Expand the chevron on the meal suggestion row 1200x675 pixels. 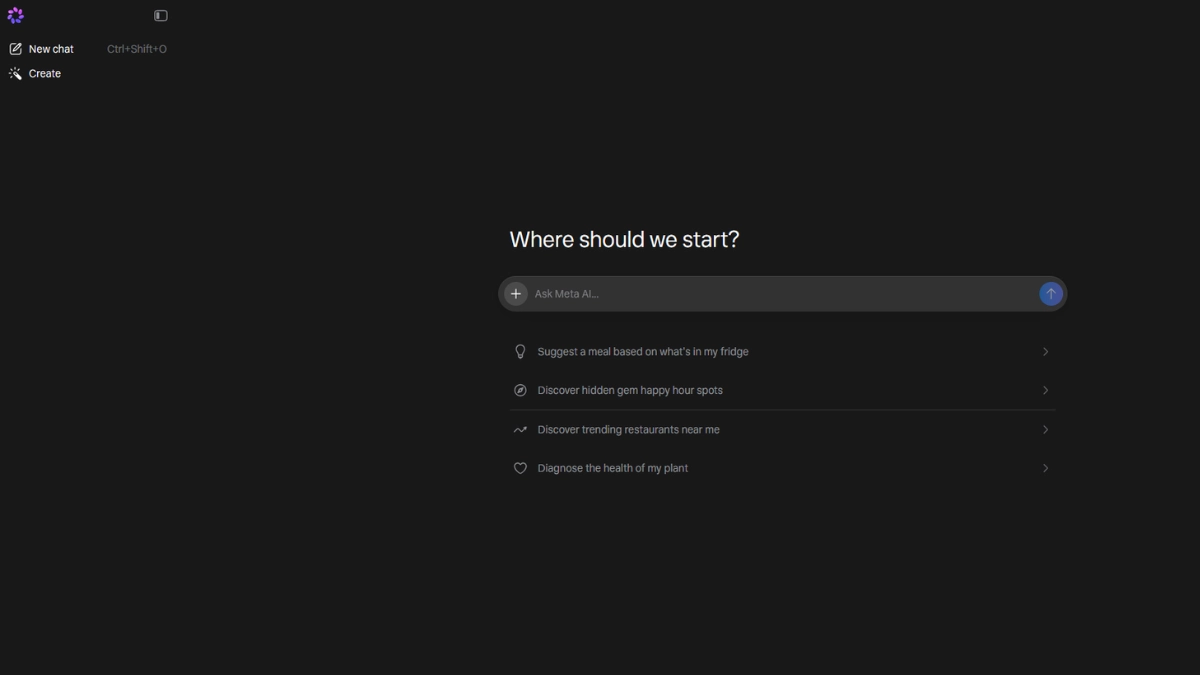coord(1045,352)
